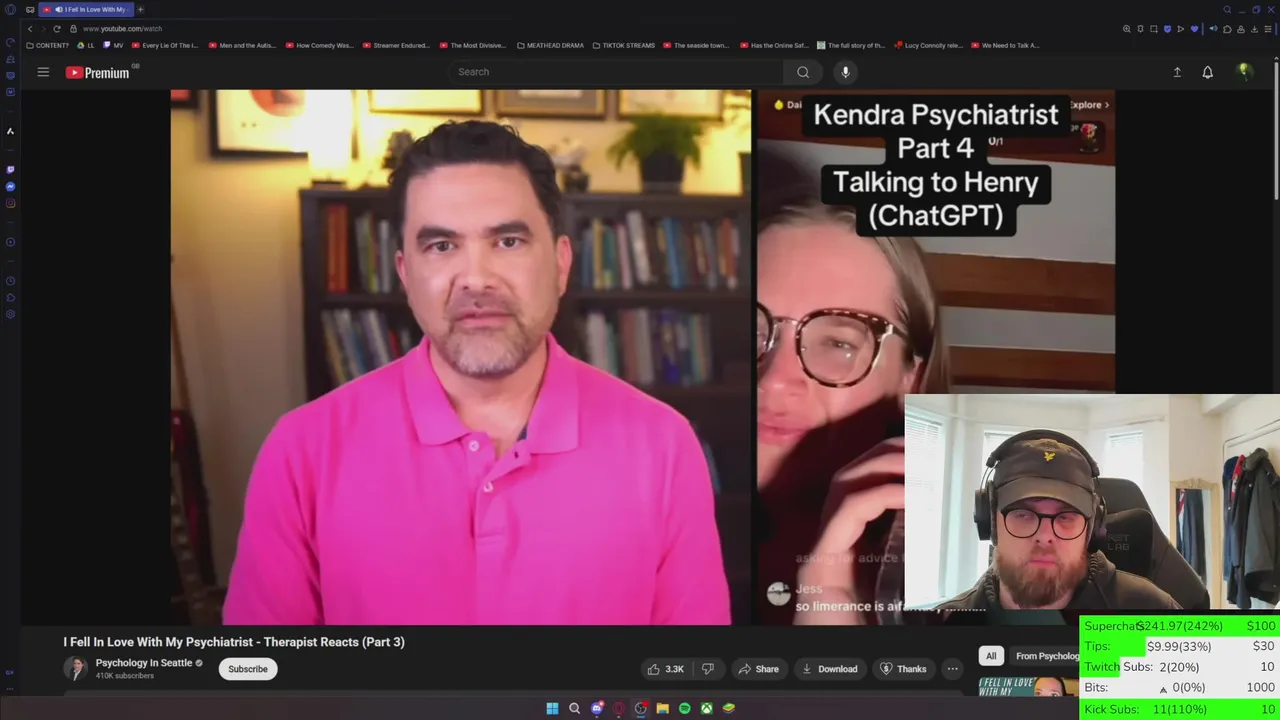Open the We Need to Talk A... bookmark
The height and width of the screenshot is (720, 1280).
coord(1005,45)
